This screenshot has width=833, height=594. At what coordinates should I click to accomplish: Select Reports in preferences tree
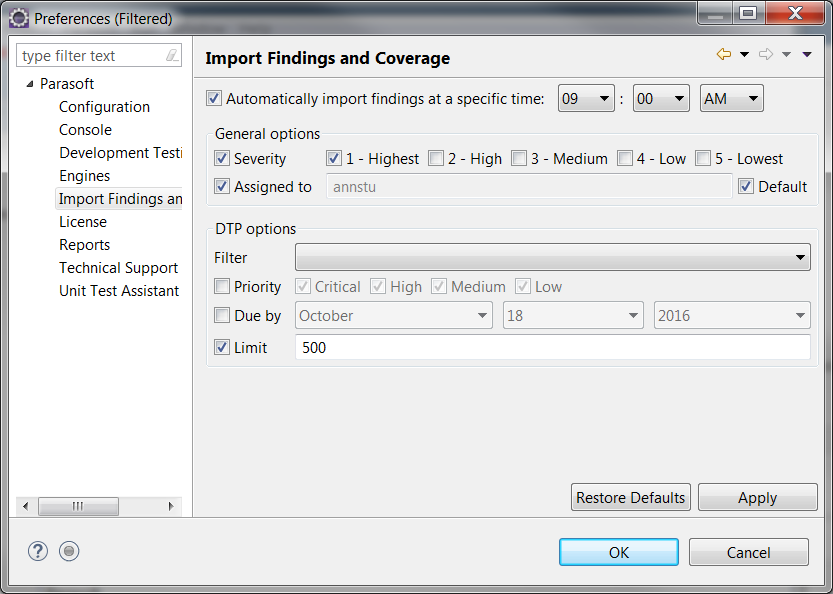coord(84,244)
